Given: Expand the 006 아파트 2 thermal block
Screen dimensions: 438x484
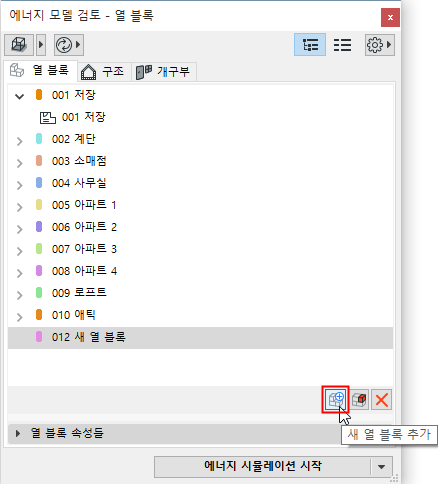Looking at the screenshot, I should [19, 229].
